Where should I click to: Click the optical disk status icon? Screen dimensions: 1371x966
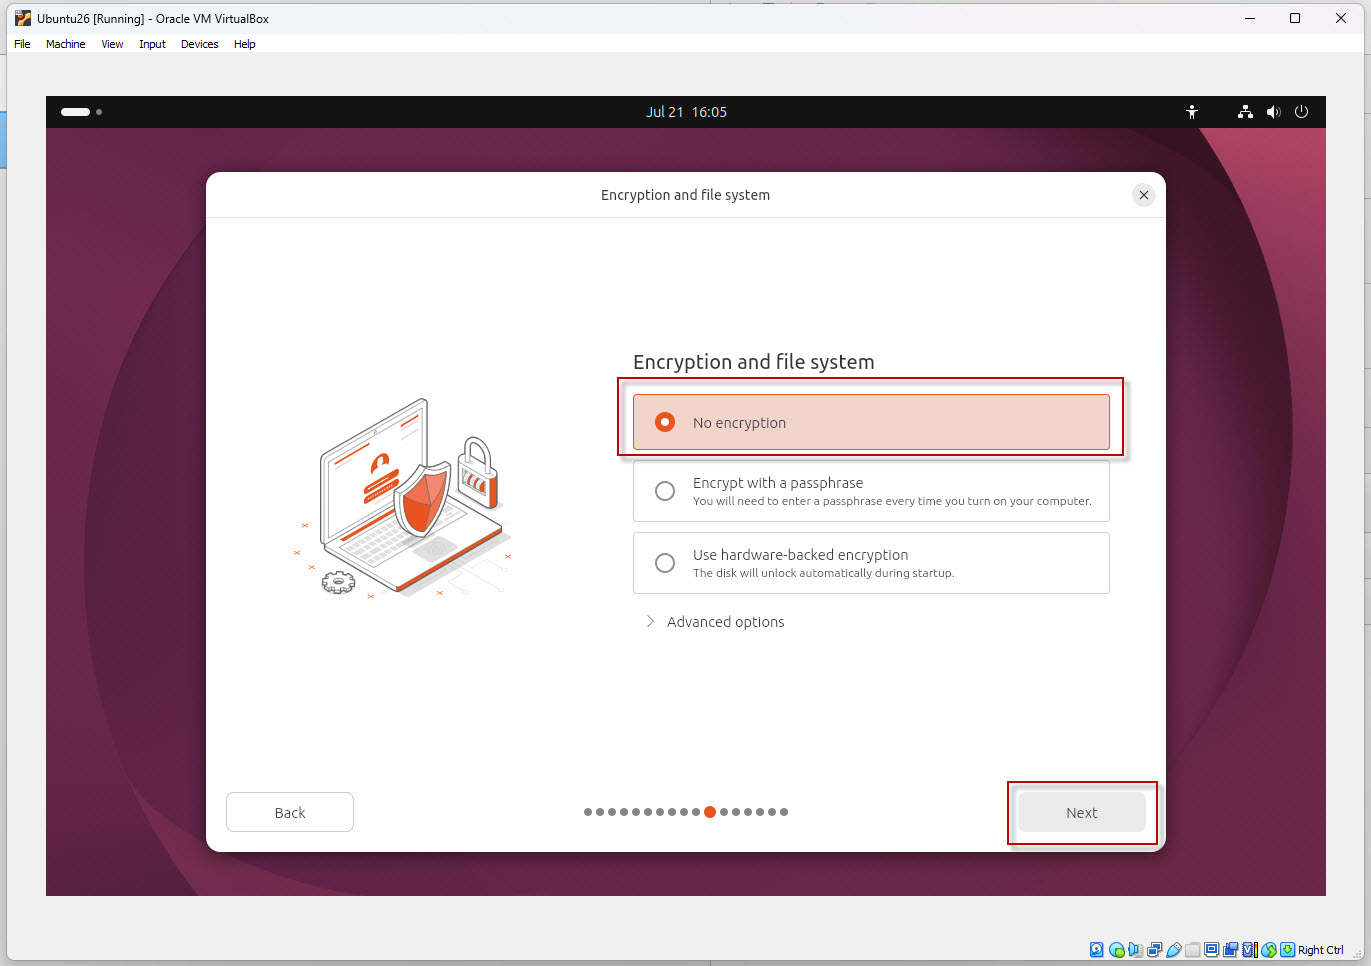point(1116,950)
